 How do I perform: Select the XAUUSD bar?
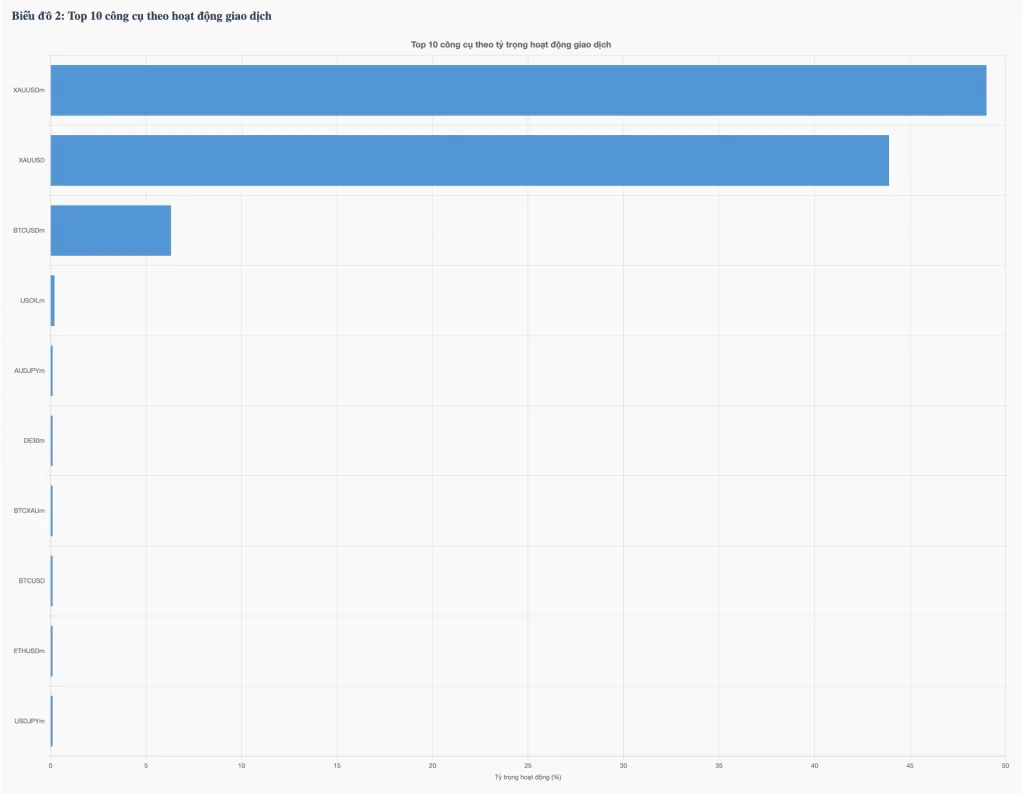[469, 160]
